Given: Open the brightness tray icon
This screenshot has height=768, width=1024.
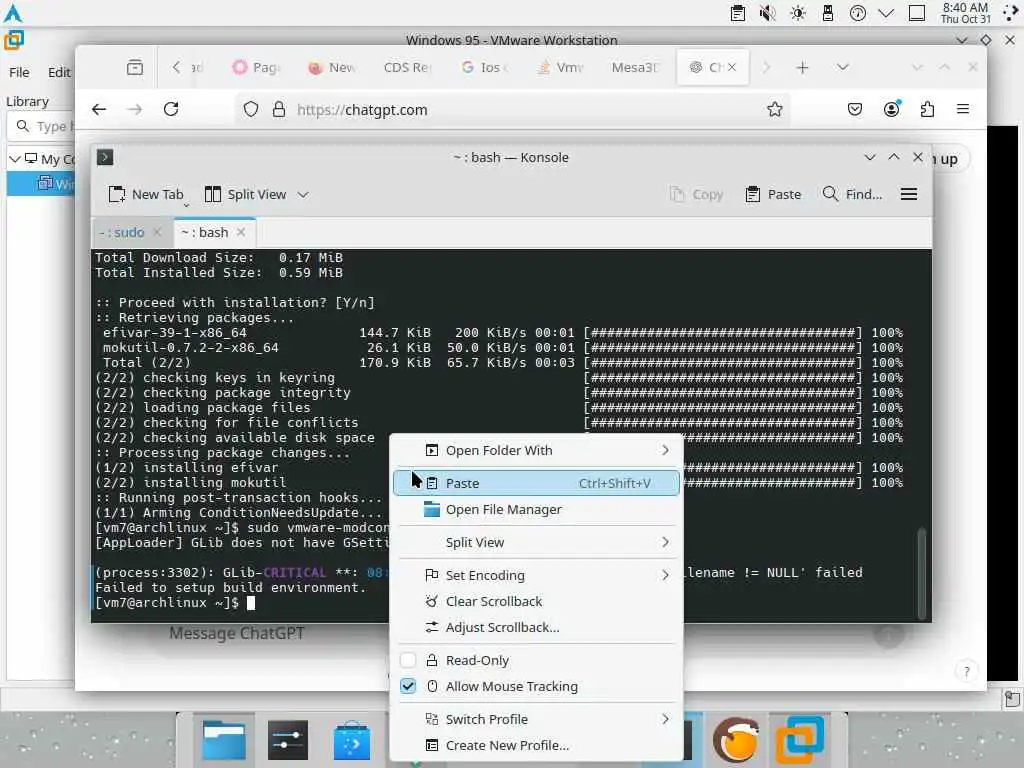Looking at the screenshot, I should click(x=798, y=13).
